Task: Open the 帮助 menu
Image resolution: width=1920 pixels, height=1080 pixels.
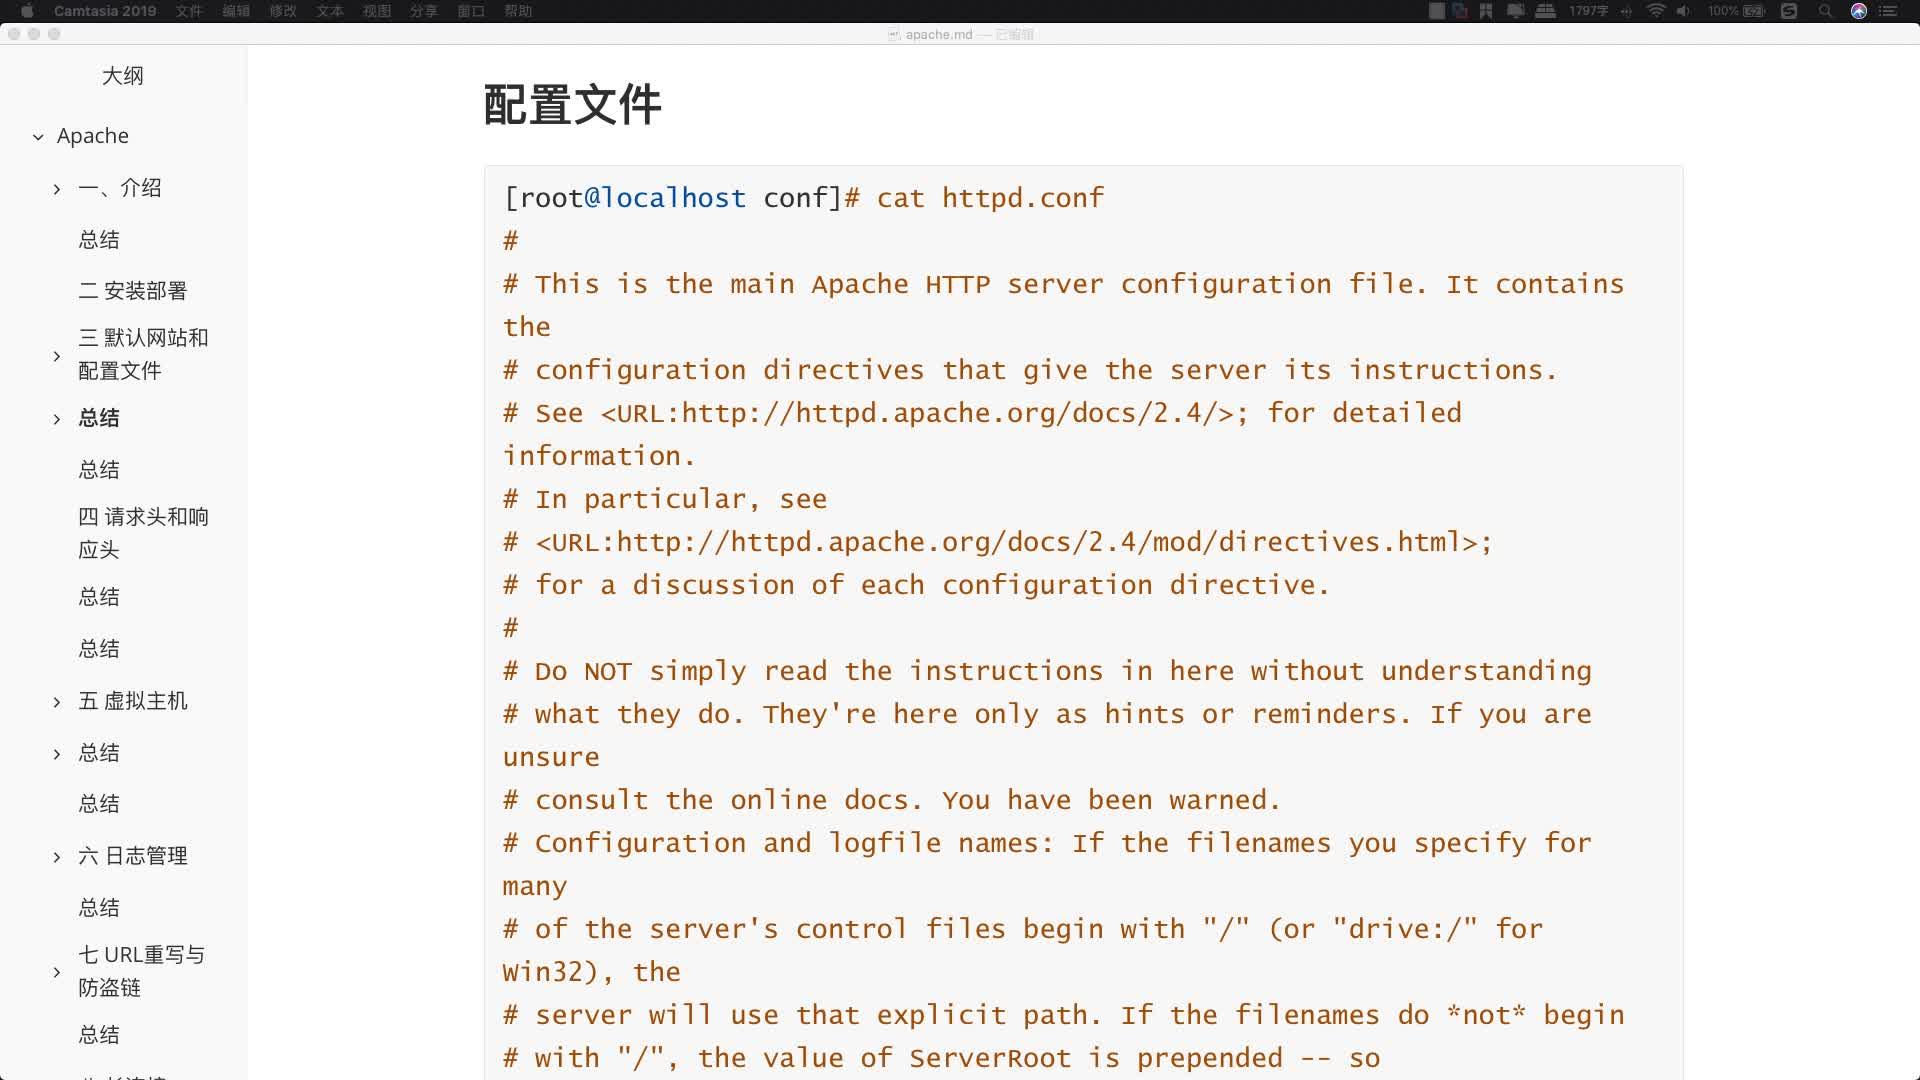Action: click(x=518, y=11)
